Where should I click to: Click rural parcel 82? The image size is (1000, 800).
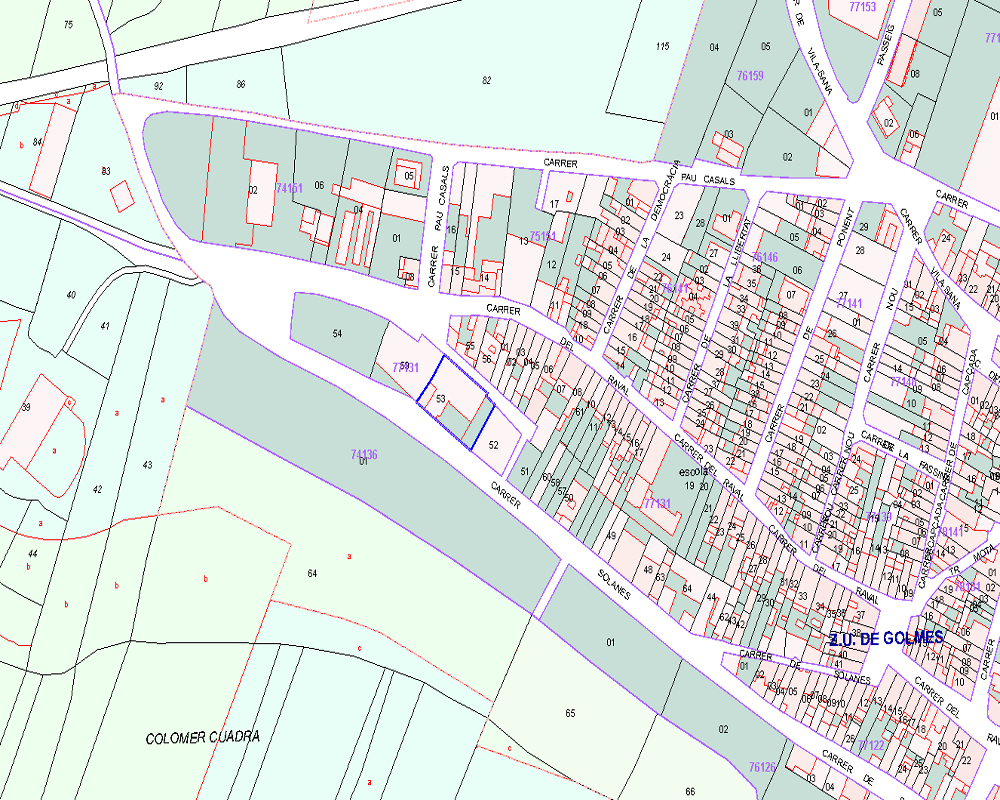tap(487, 80)
